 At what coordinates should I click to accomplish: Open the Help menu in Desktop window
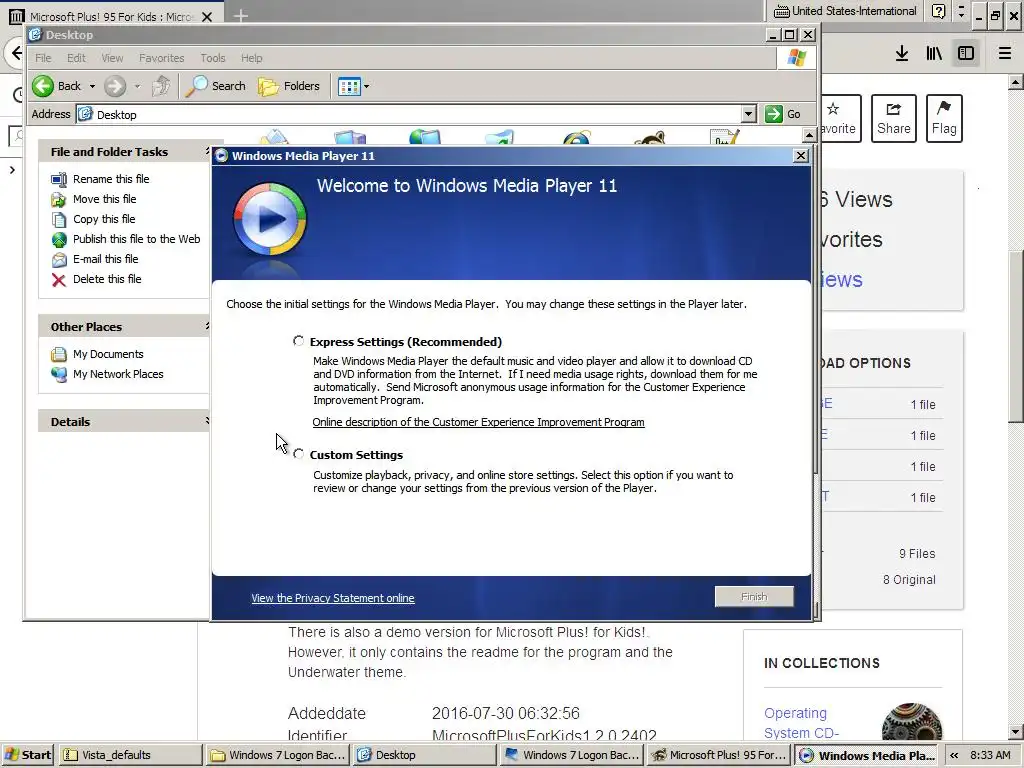click(251, 58)
